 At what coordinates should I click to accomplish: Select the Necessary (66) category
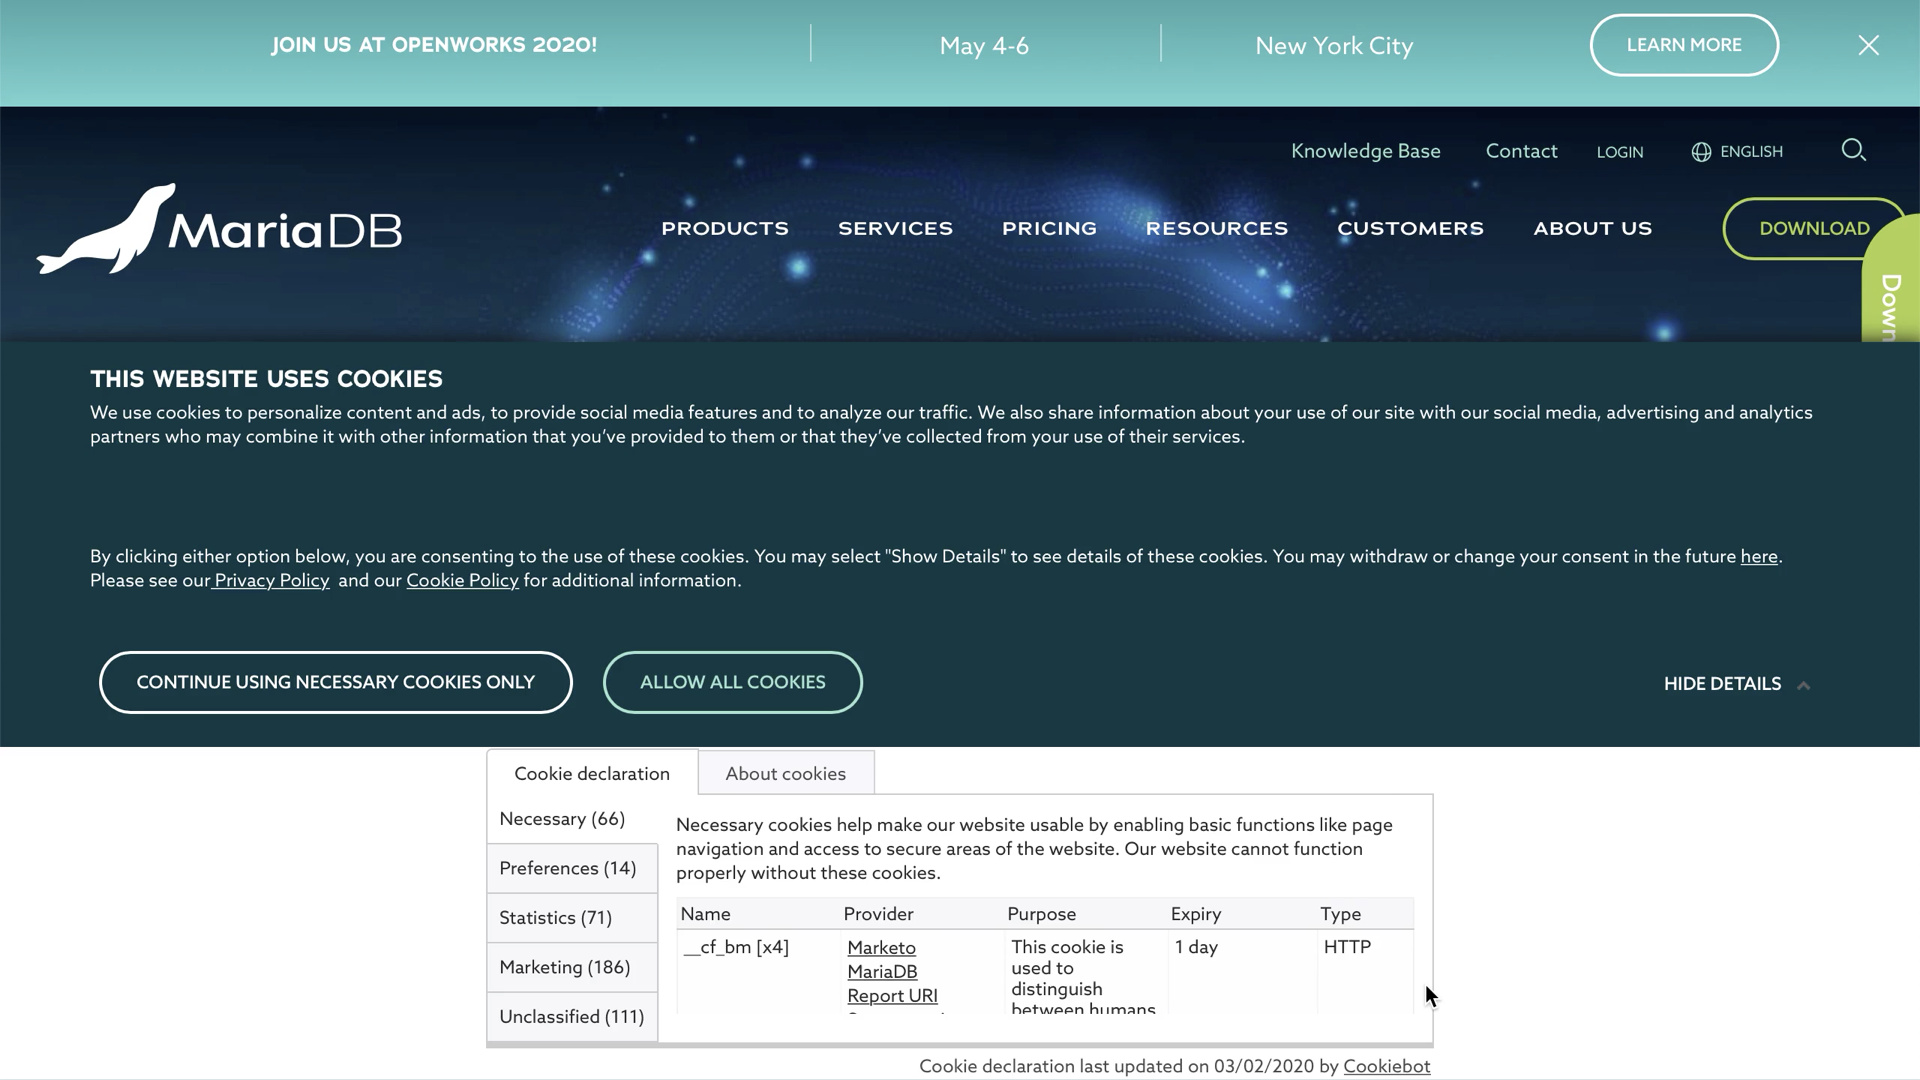pyautogui.click(x=572, y=819)
